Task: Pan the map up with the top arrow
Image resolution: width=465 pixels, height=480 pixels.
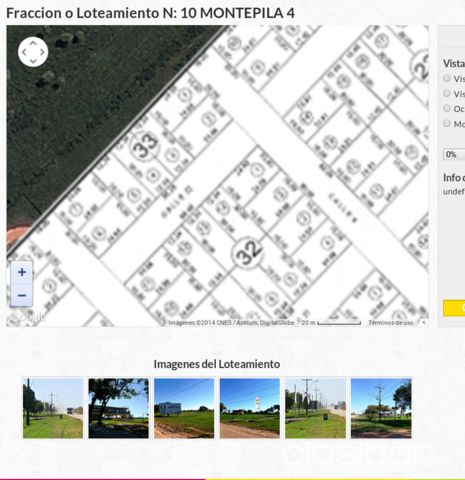Action: [33, 43]
